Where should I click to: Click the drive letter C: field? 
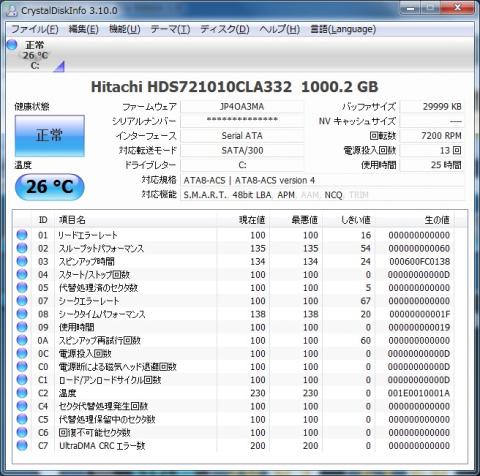coord(242,165)
